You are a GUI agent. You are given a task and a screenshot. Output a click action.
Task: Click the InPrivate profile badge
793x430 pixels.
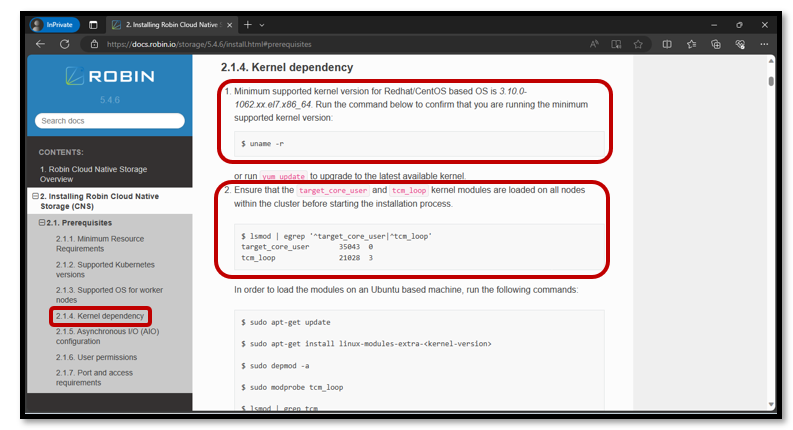pyautogui.click(x=54, y=25)
